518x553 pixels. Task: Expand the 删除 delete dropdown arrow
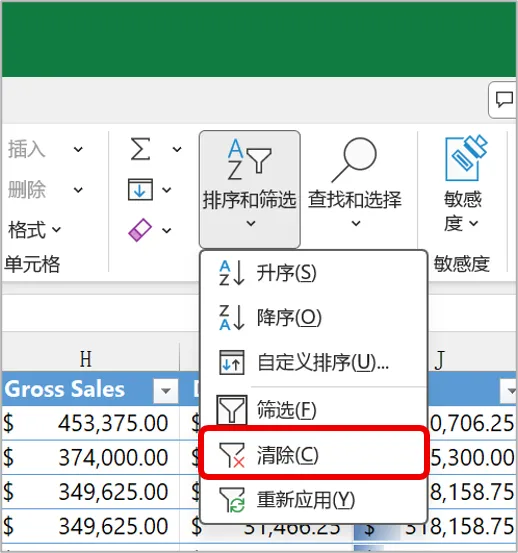(x=78, y=190)
